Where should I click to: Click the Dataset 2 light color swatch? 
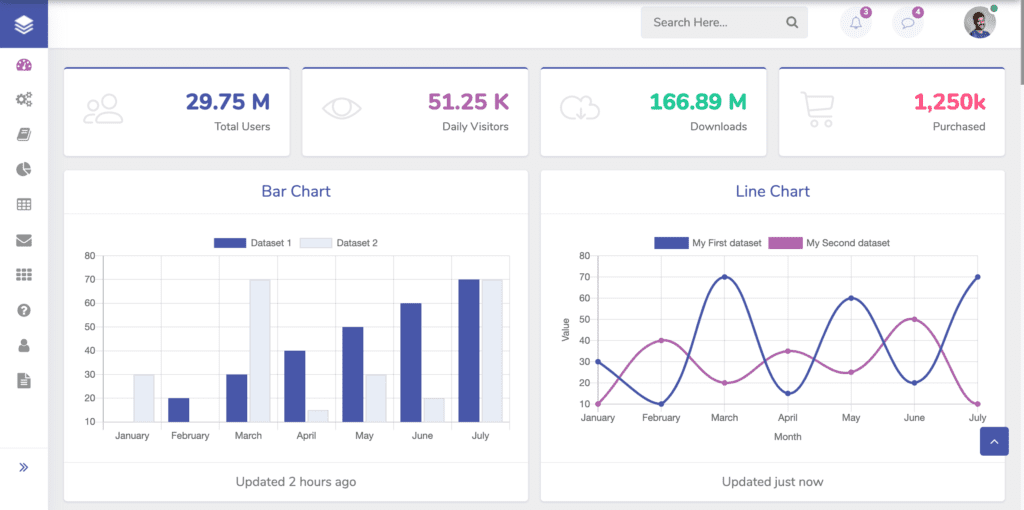[x=316, y=243]
